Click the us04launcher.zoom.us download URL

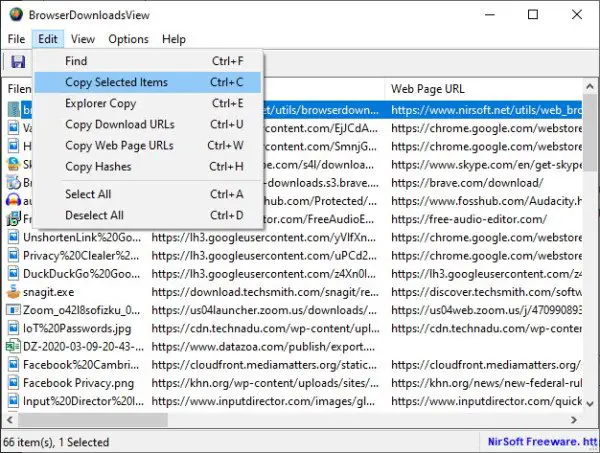[264, 310]
